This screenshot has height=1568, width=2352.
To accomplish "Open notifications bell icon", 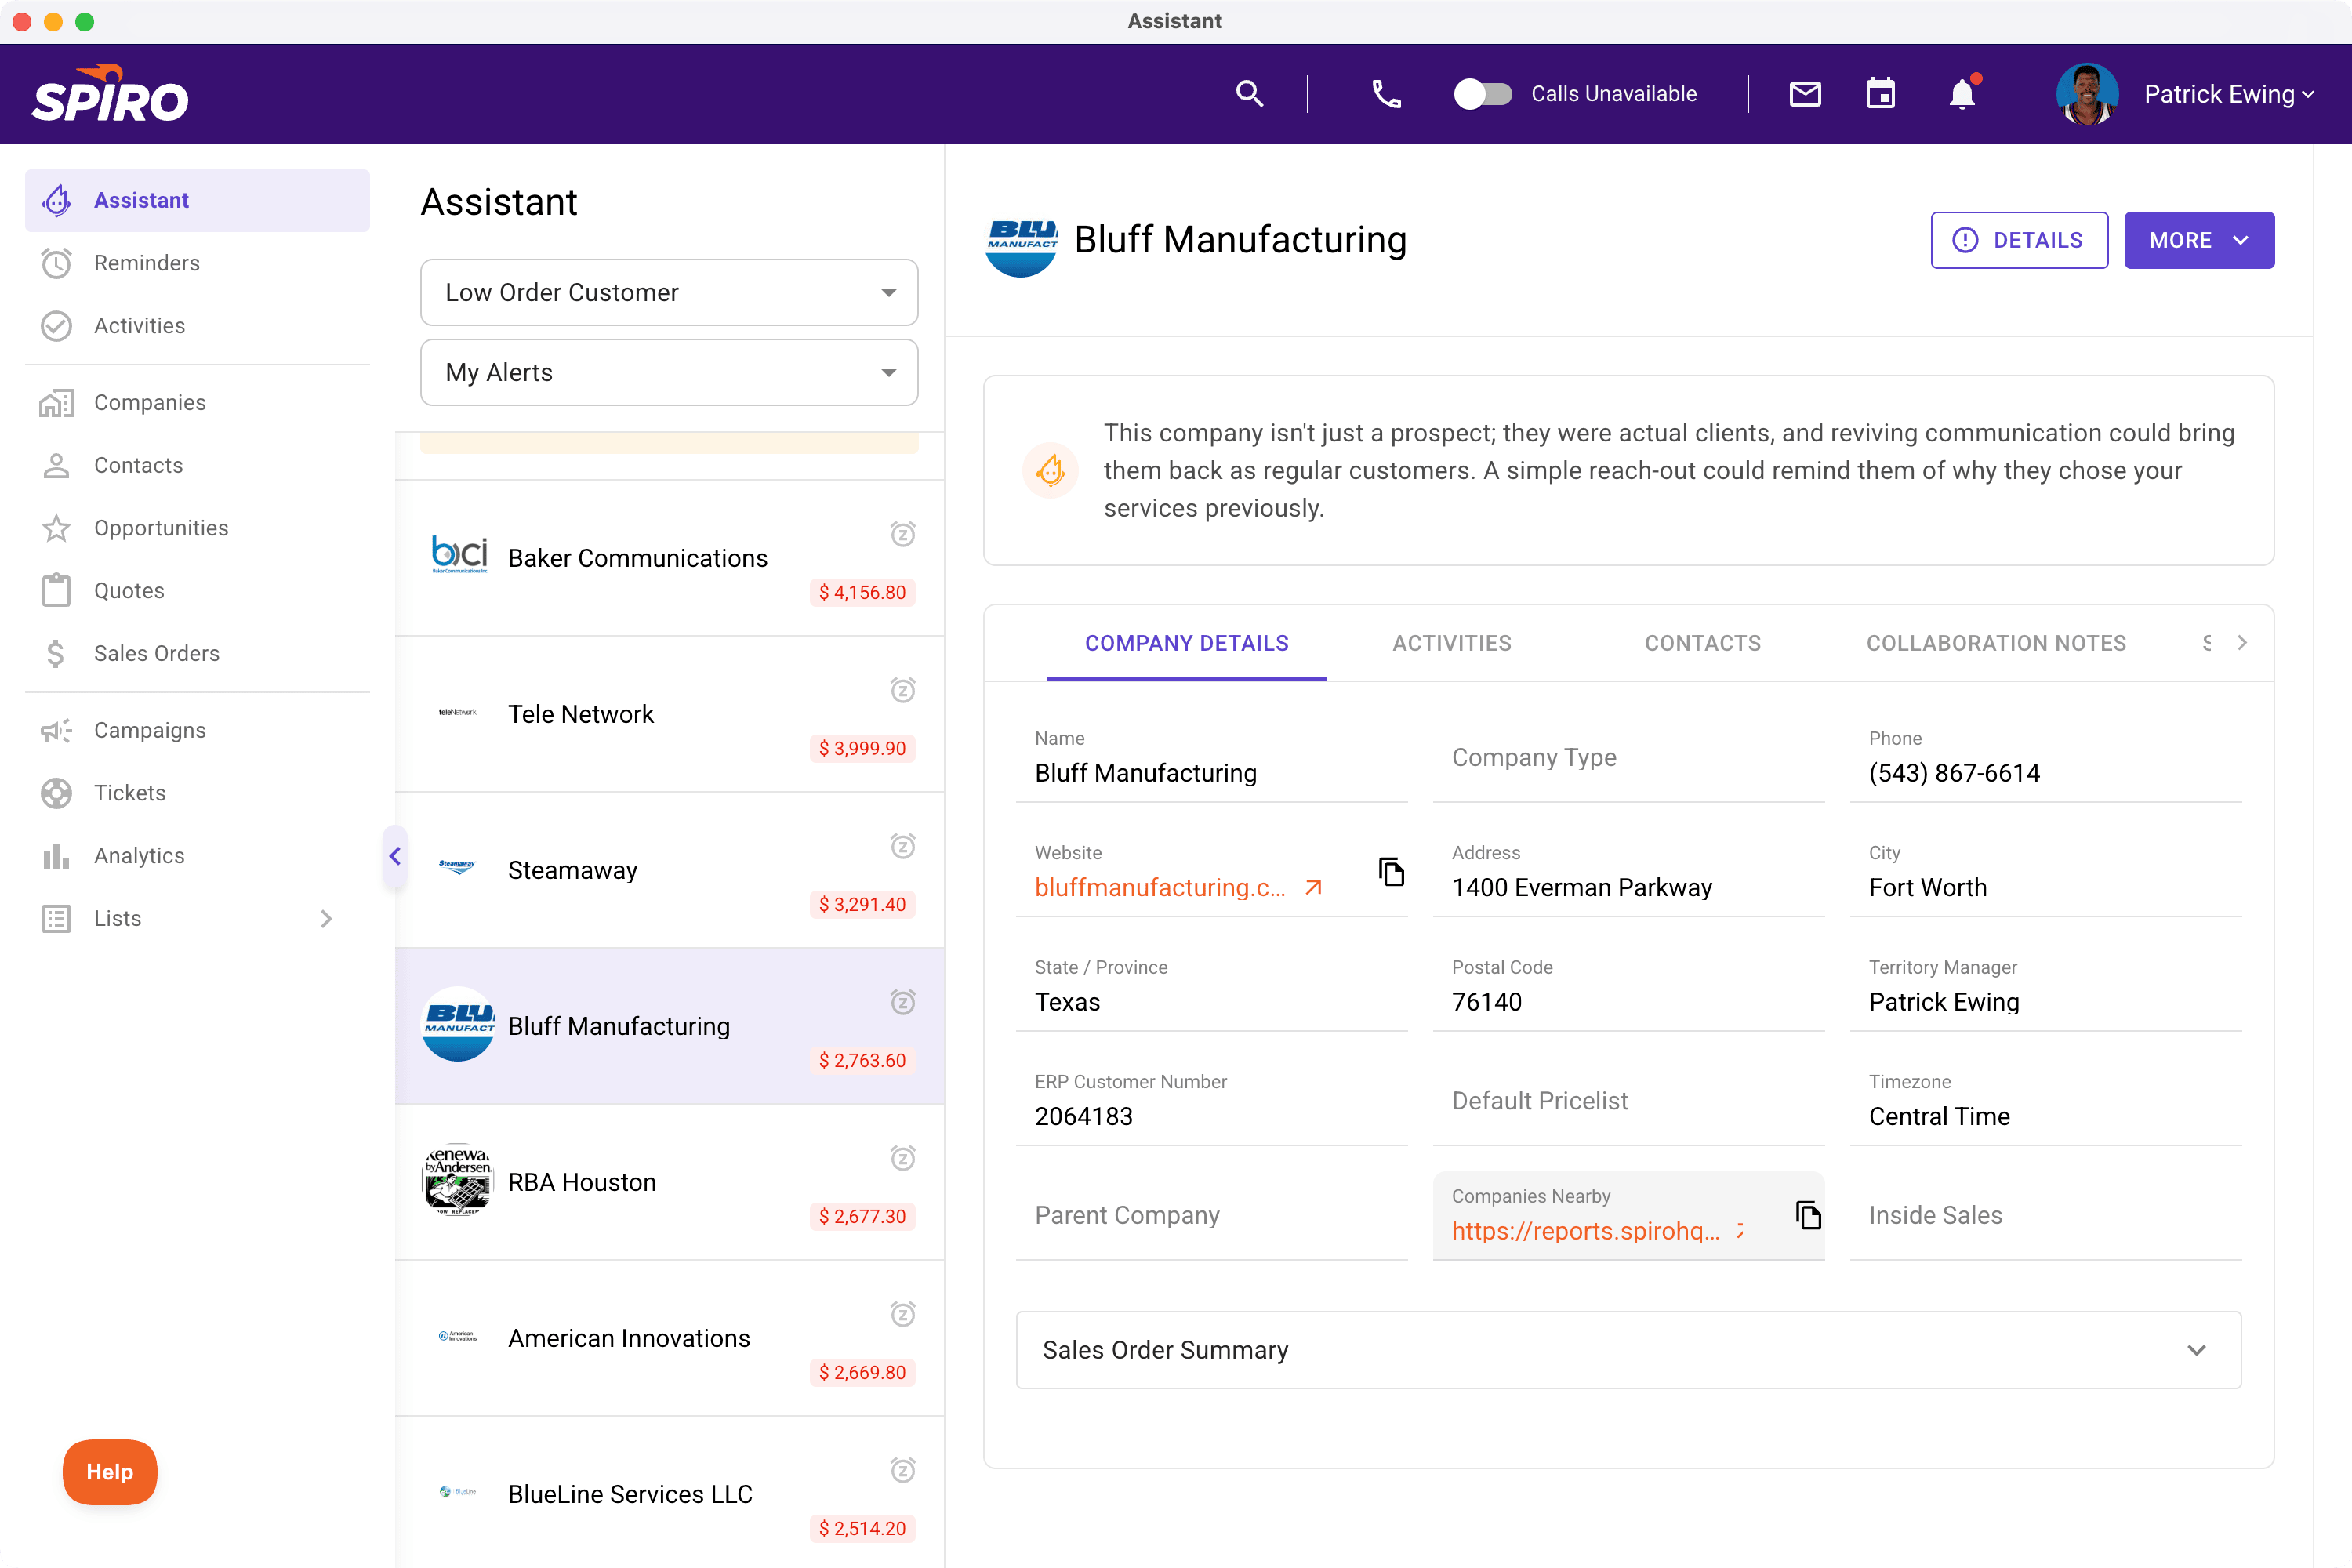I will (1962, 94).
